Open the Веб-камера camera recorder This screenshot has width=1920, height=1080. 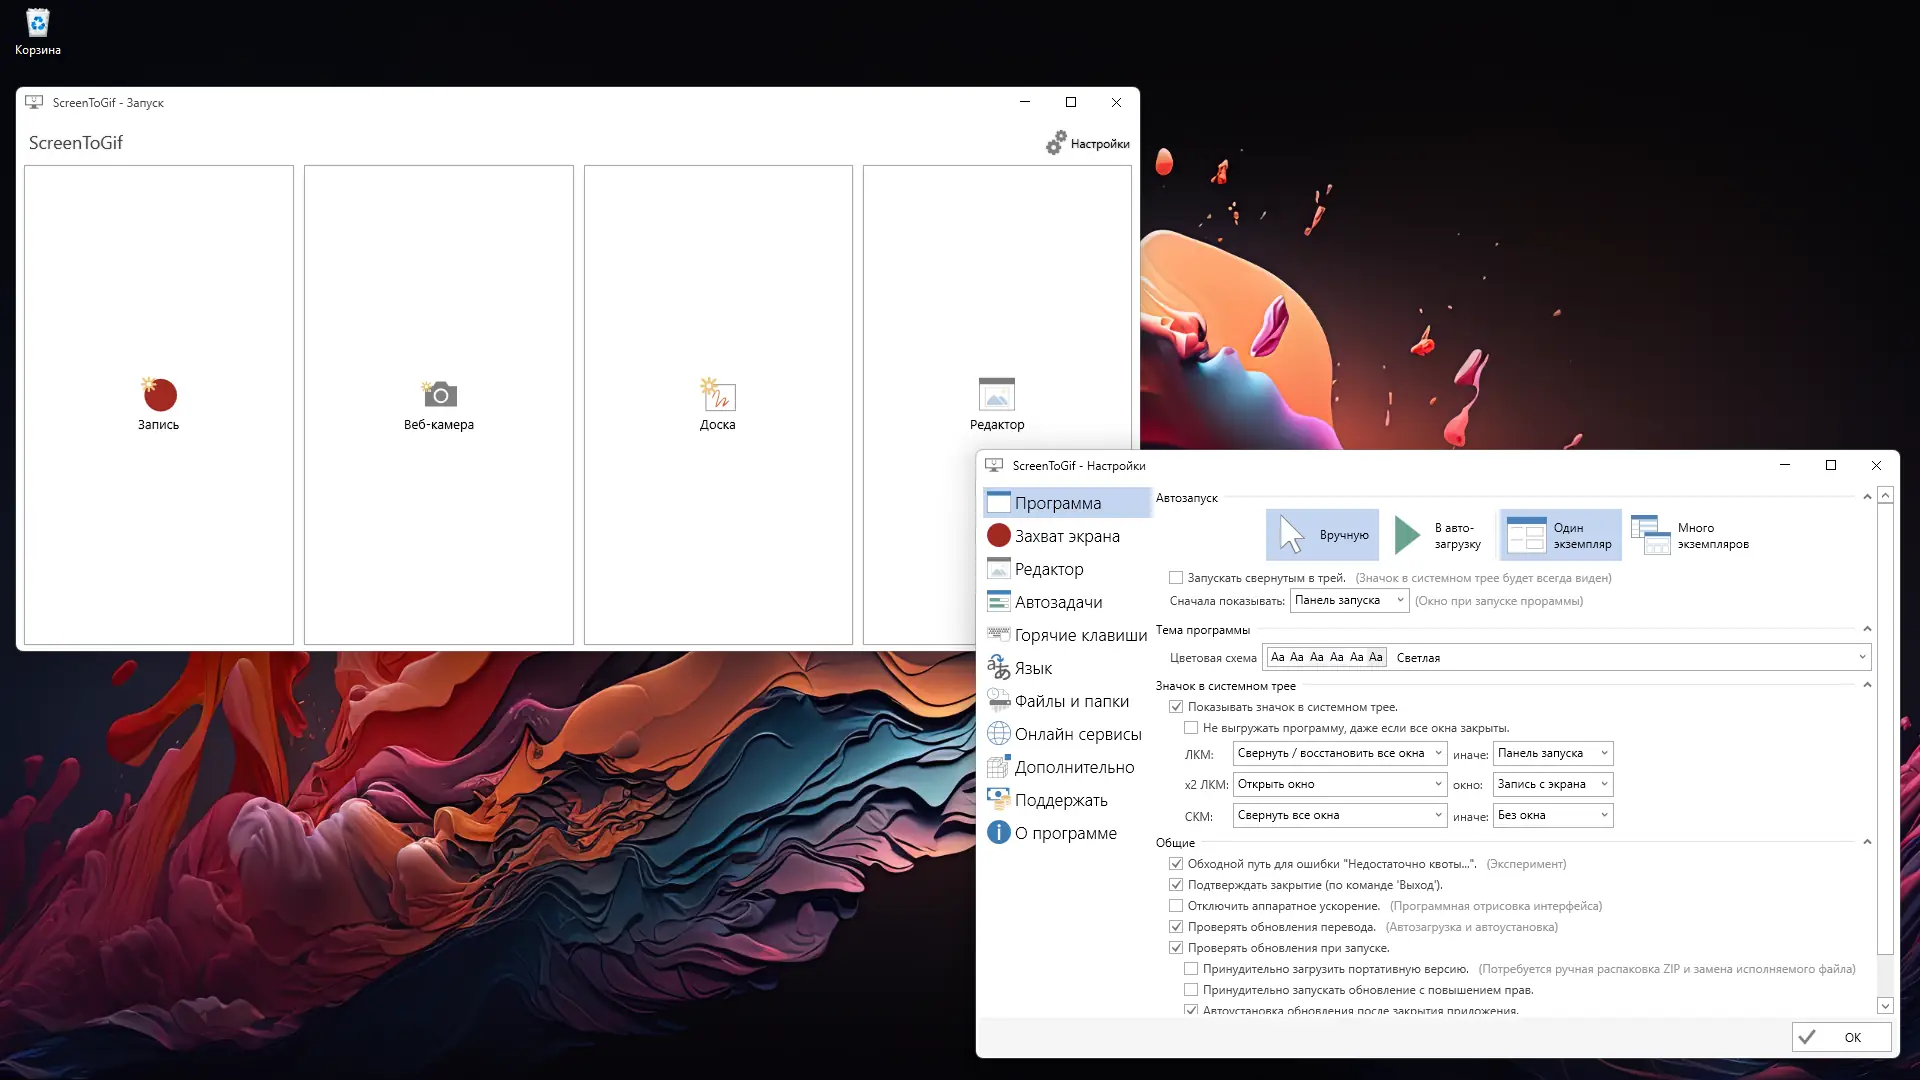coord(439,395)
